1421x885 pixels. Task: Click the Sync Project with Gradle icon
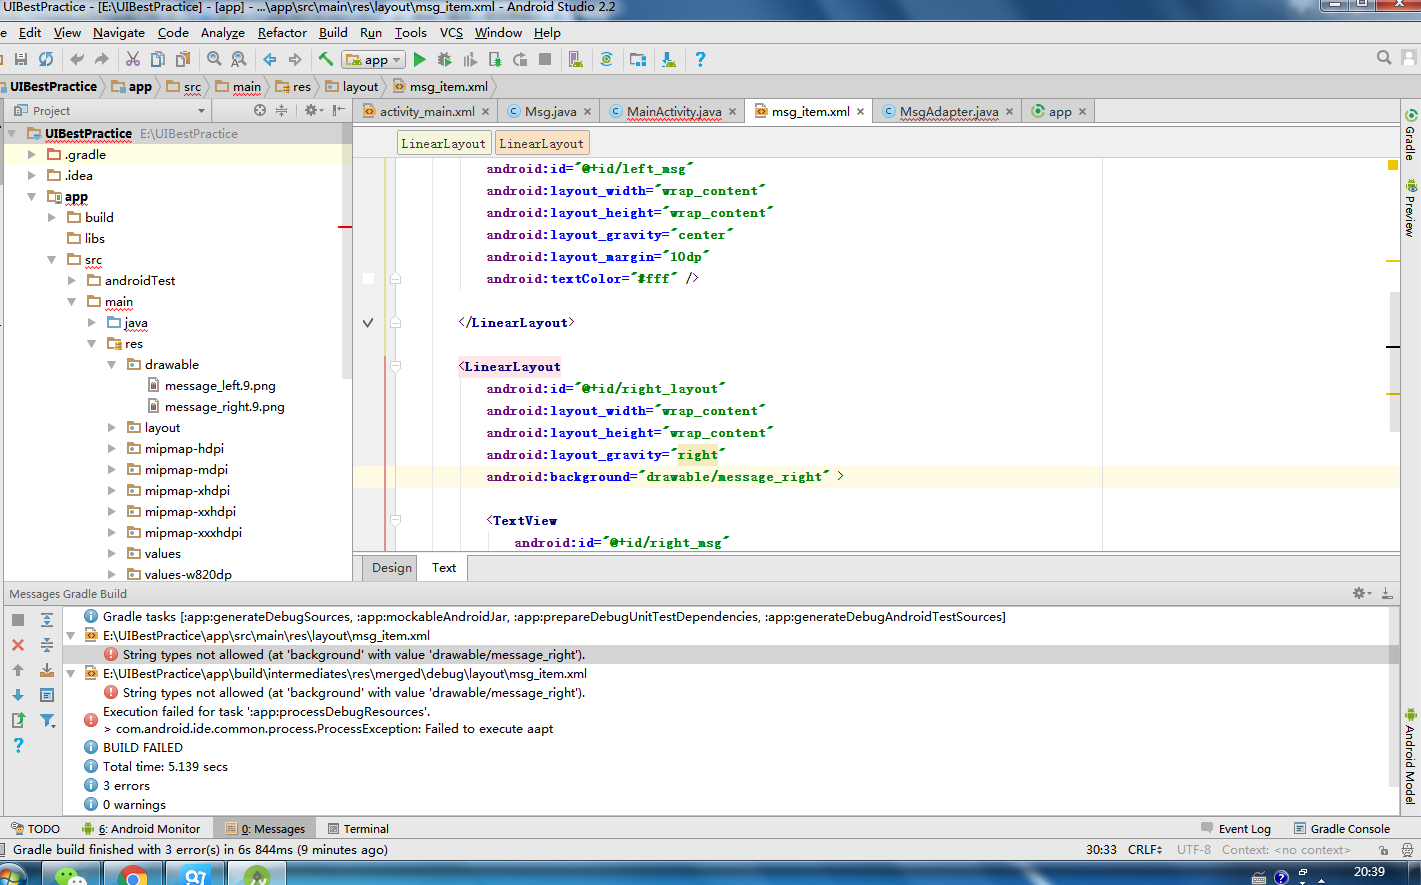tap(606, 59)
